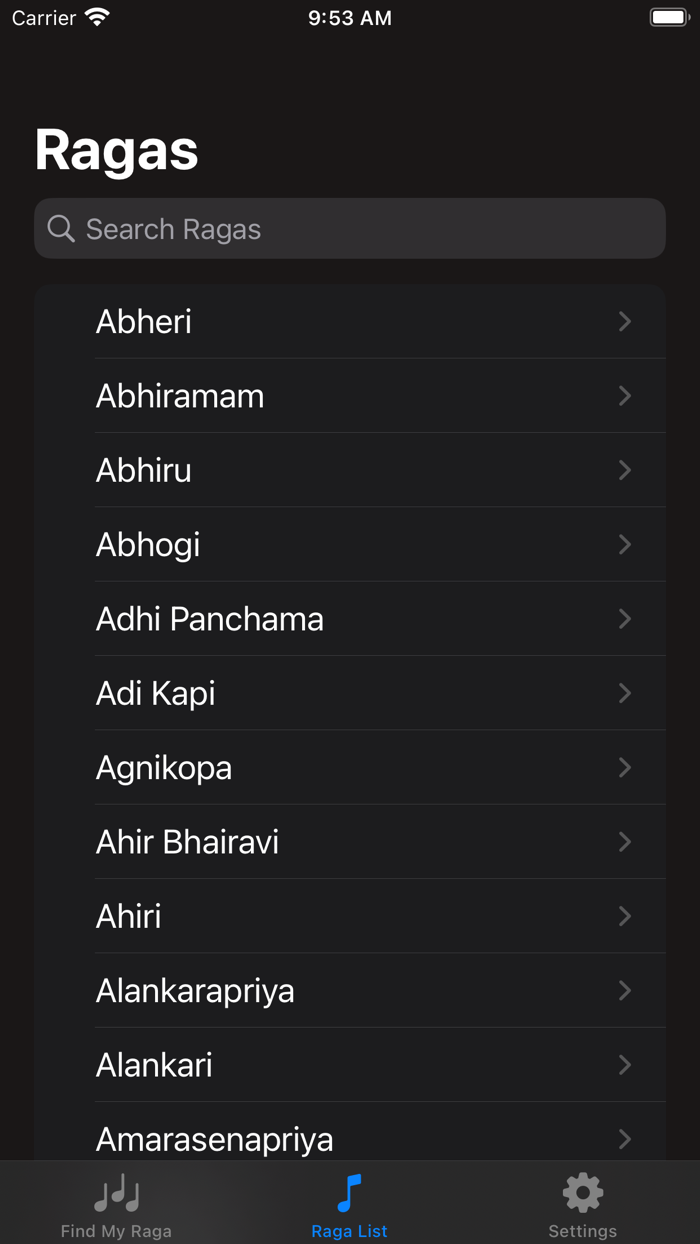Tap the Wi-Fi icon in status bar
The image size is (700, 1244).
[95, 17]
